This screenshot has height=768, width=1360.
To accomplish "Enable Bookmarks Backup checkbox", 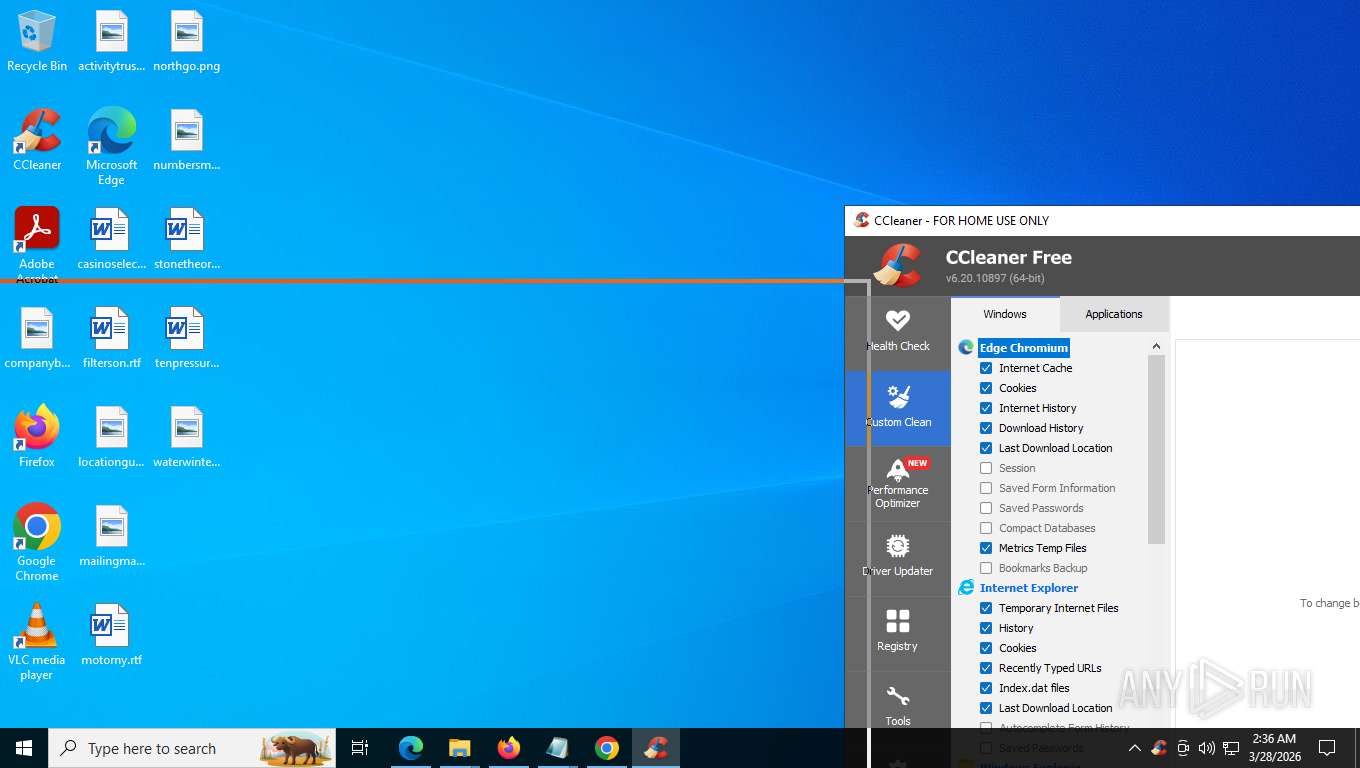I will 986,568.
